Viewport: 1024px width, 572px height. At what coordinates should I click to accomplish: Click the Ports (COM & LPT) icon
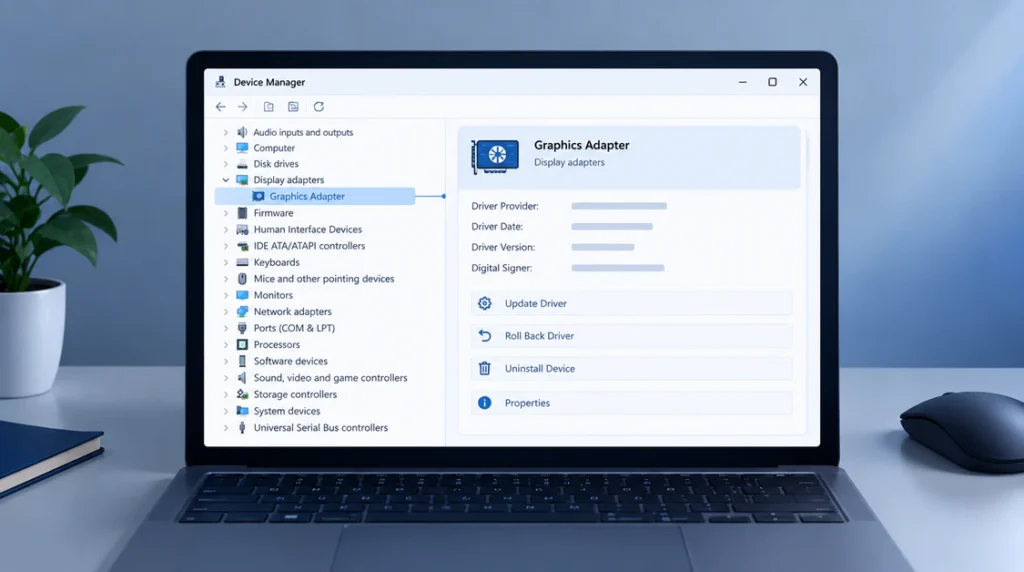click(x=242, y=328)
